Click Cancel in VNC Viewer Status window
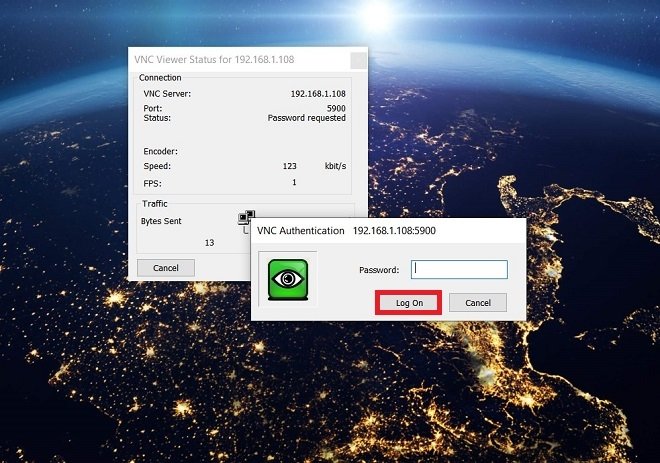 point(166,268)
